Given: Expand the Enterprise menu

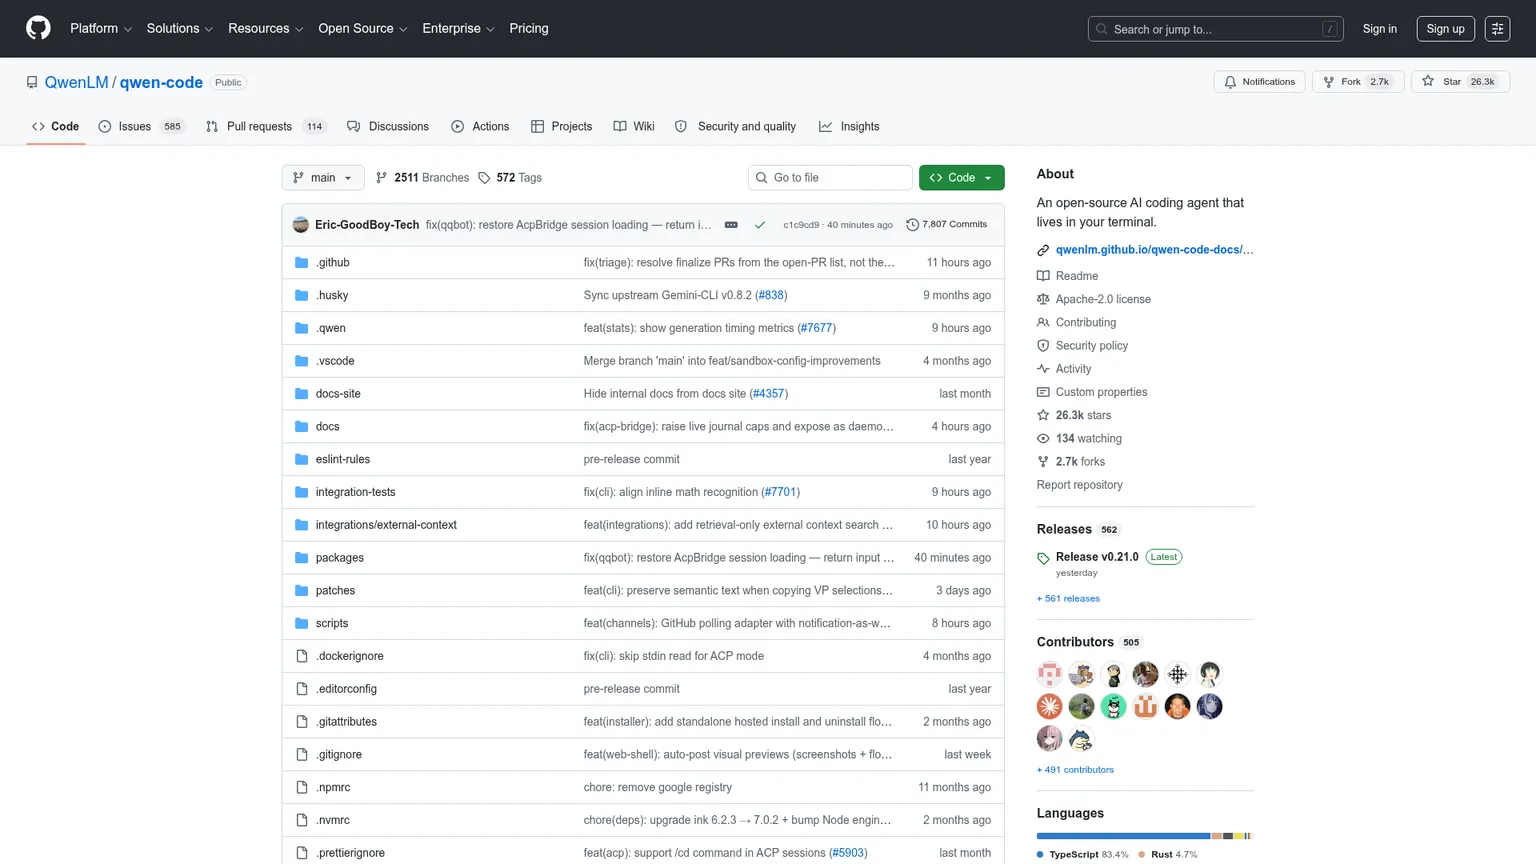Looking at the screenshot, I should 458,29.
